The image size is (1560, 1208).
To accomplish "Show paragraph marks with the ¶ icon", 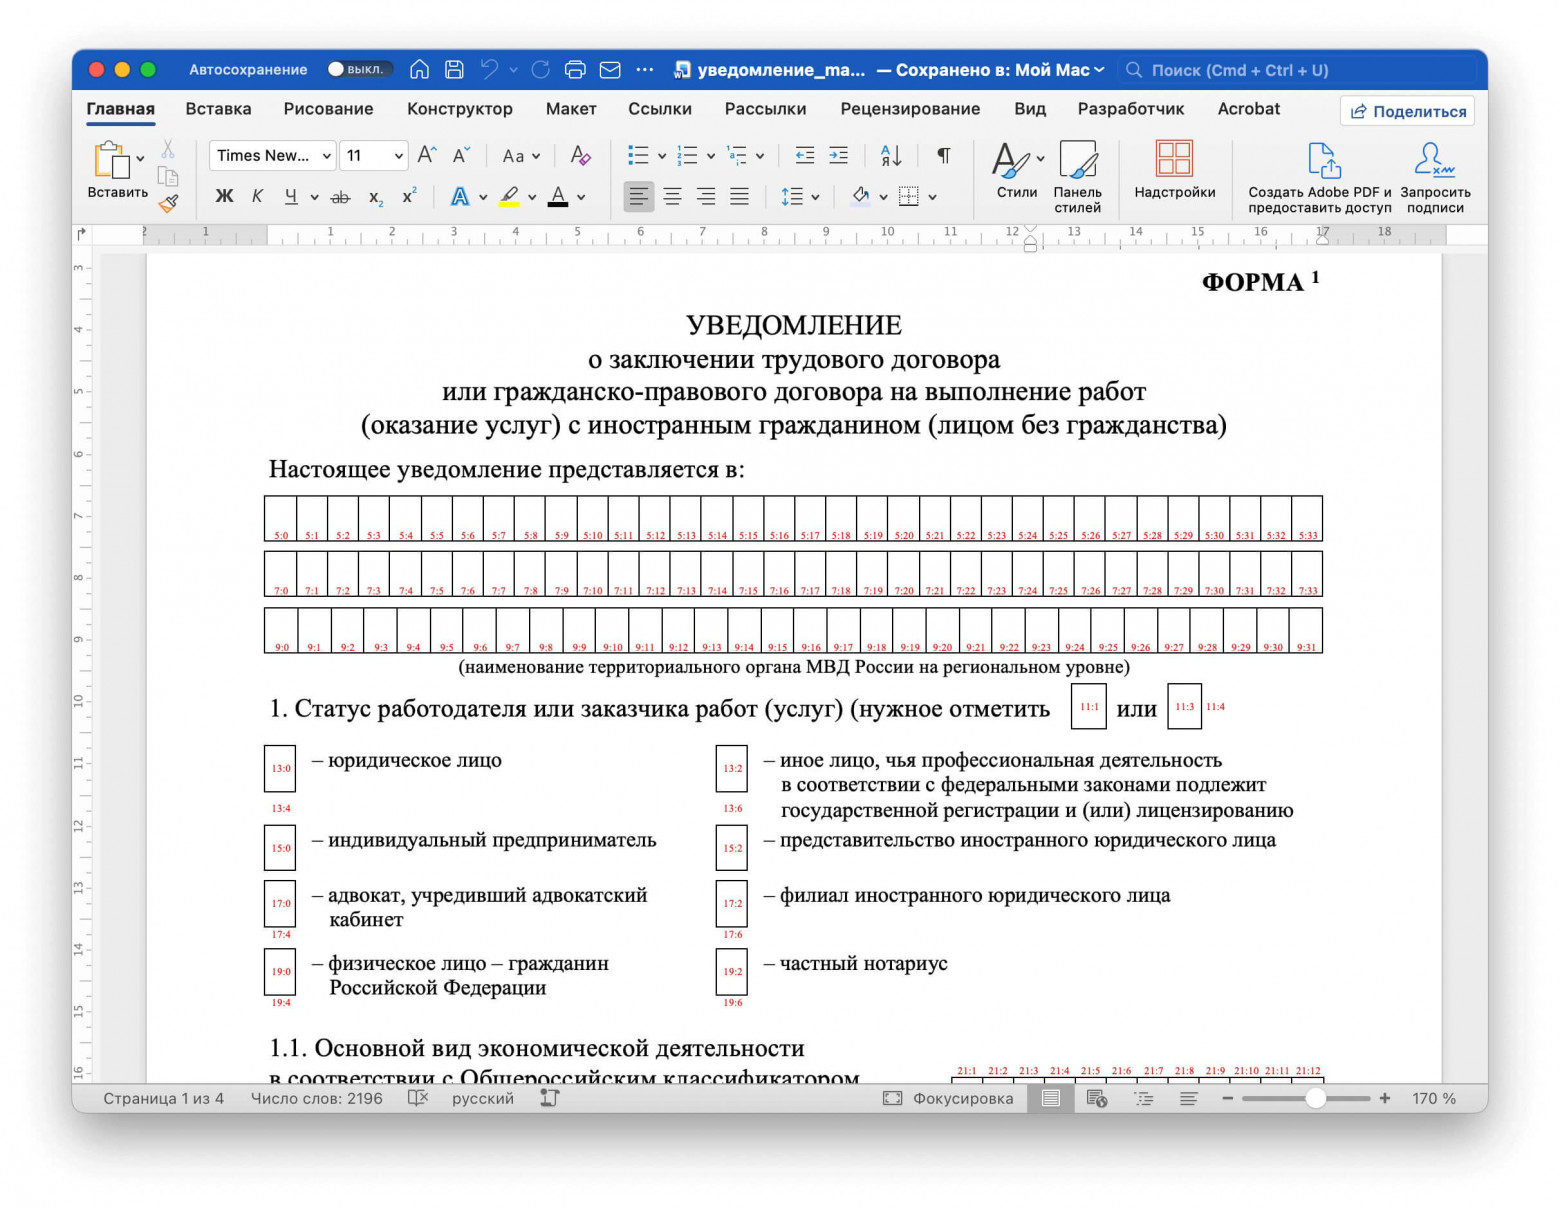I will coord(941,156).
